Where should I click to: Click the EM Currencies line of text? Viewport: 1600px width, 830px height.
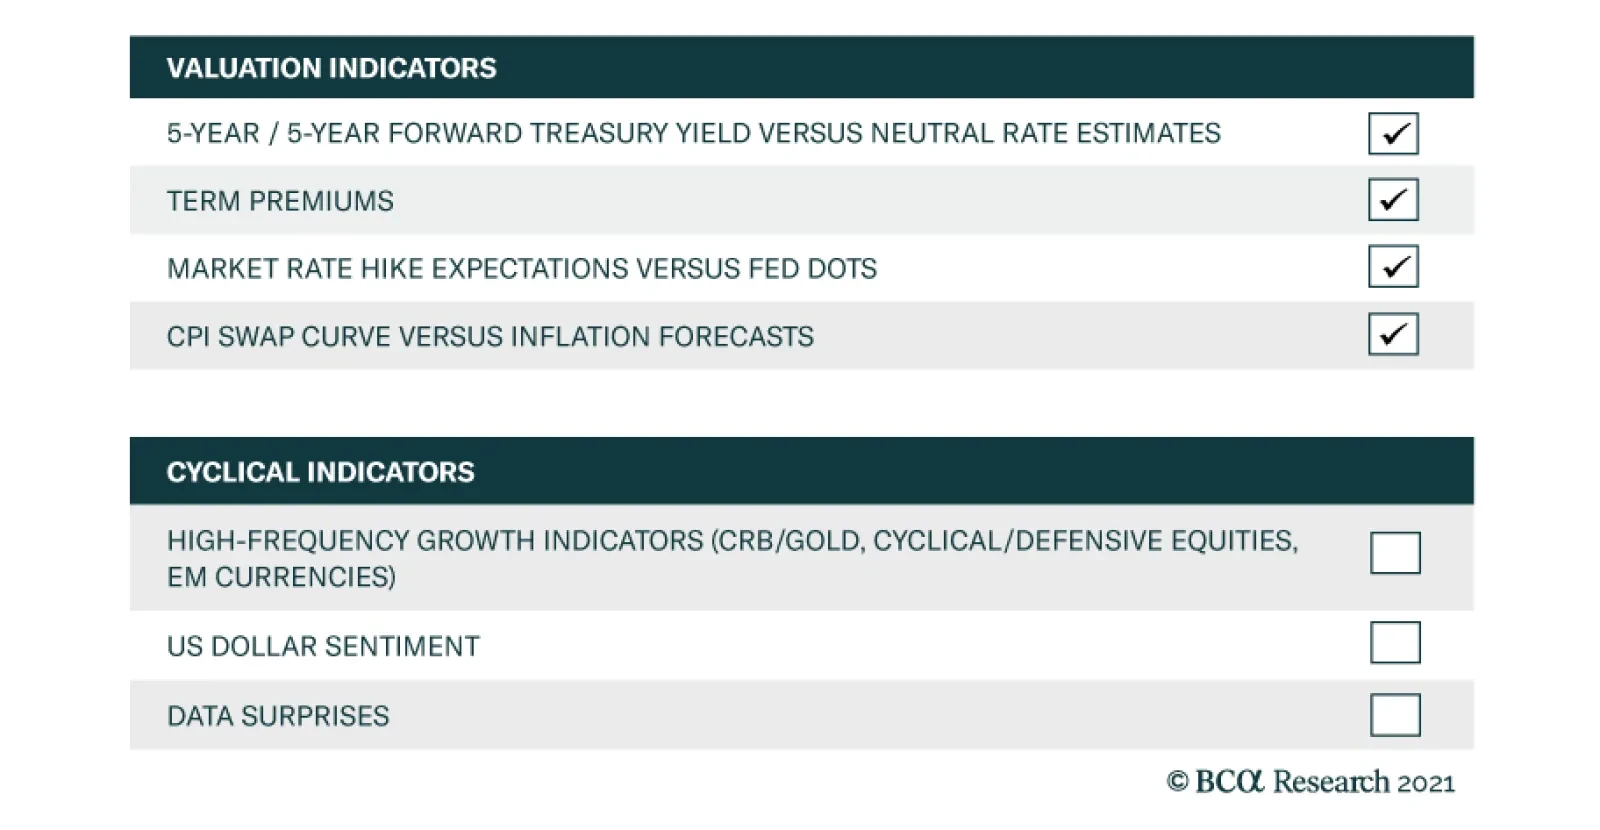(281, 577)
